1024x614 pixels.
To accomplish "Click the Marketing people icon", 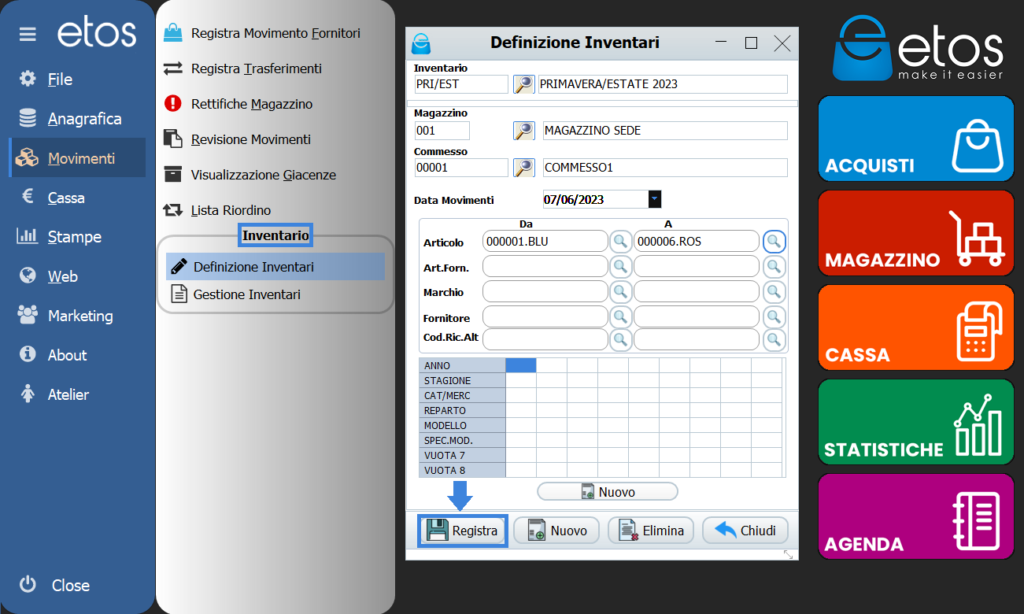I will click(27, 314).
